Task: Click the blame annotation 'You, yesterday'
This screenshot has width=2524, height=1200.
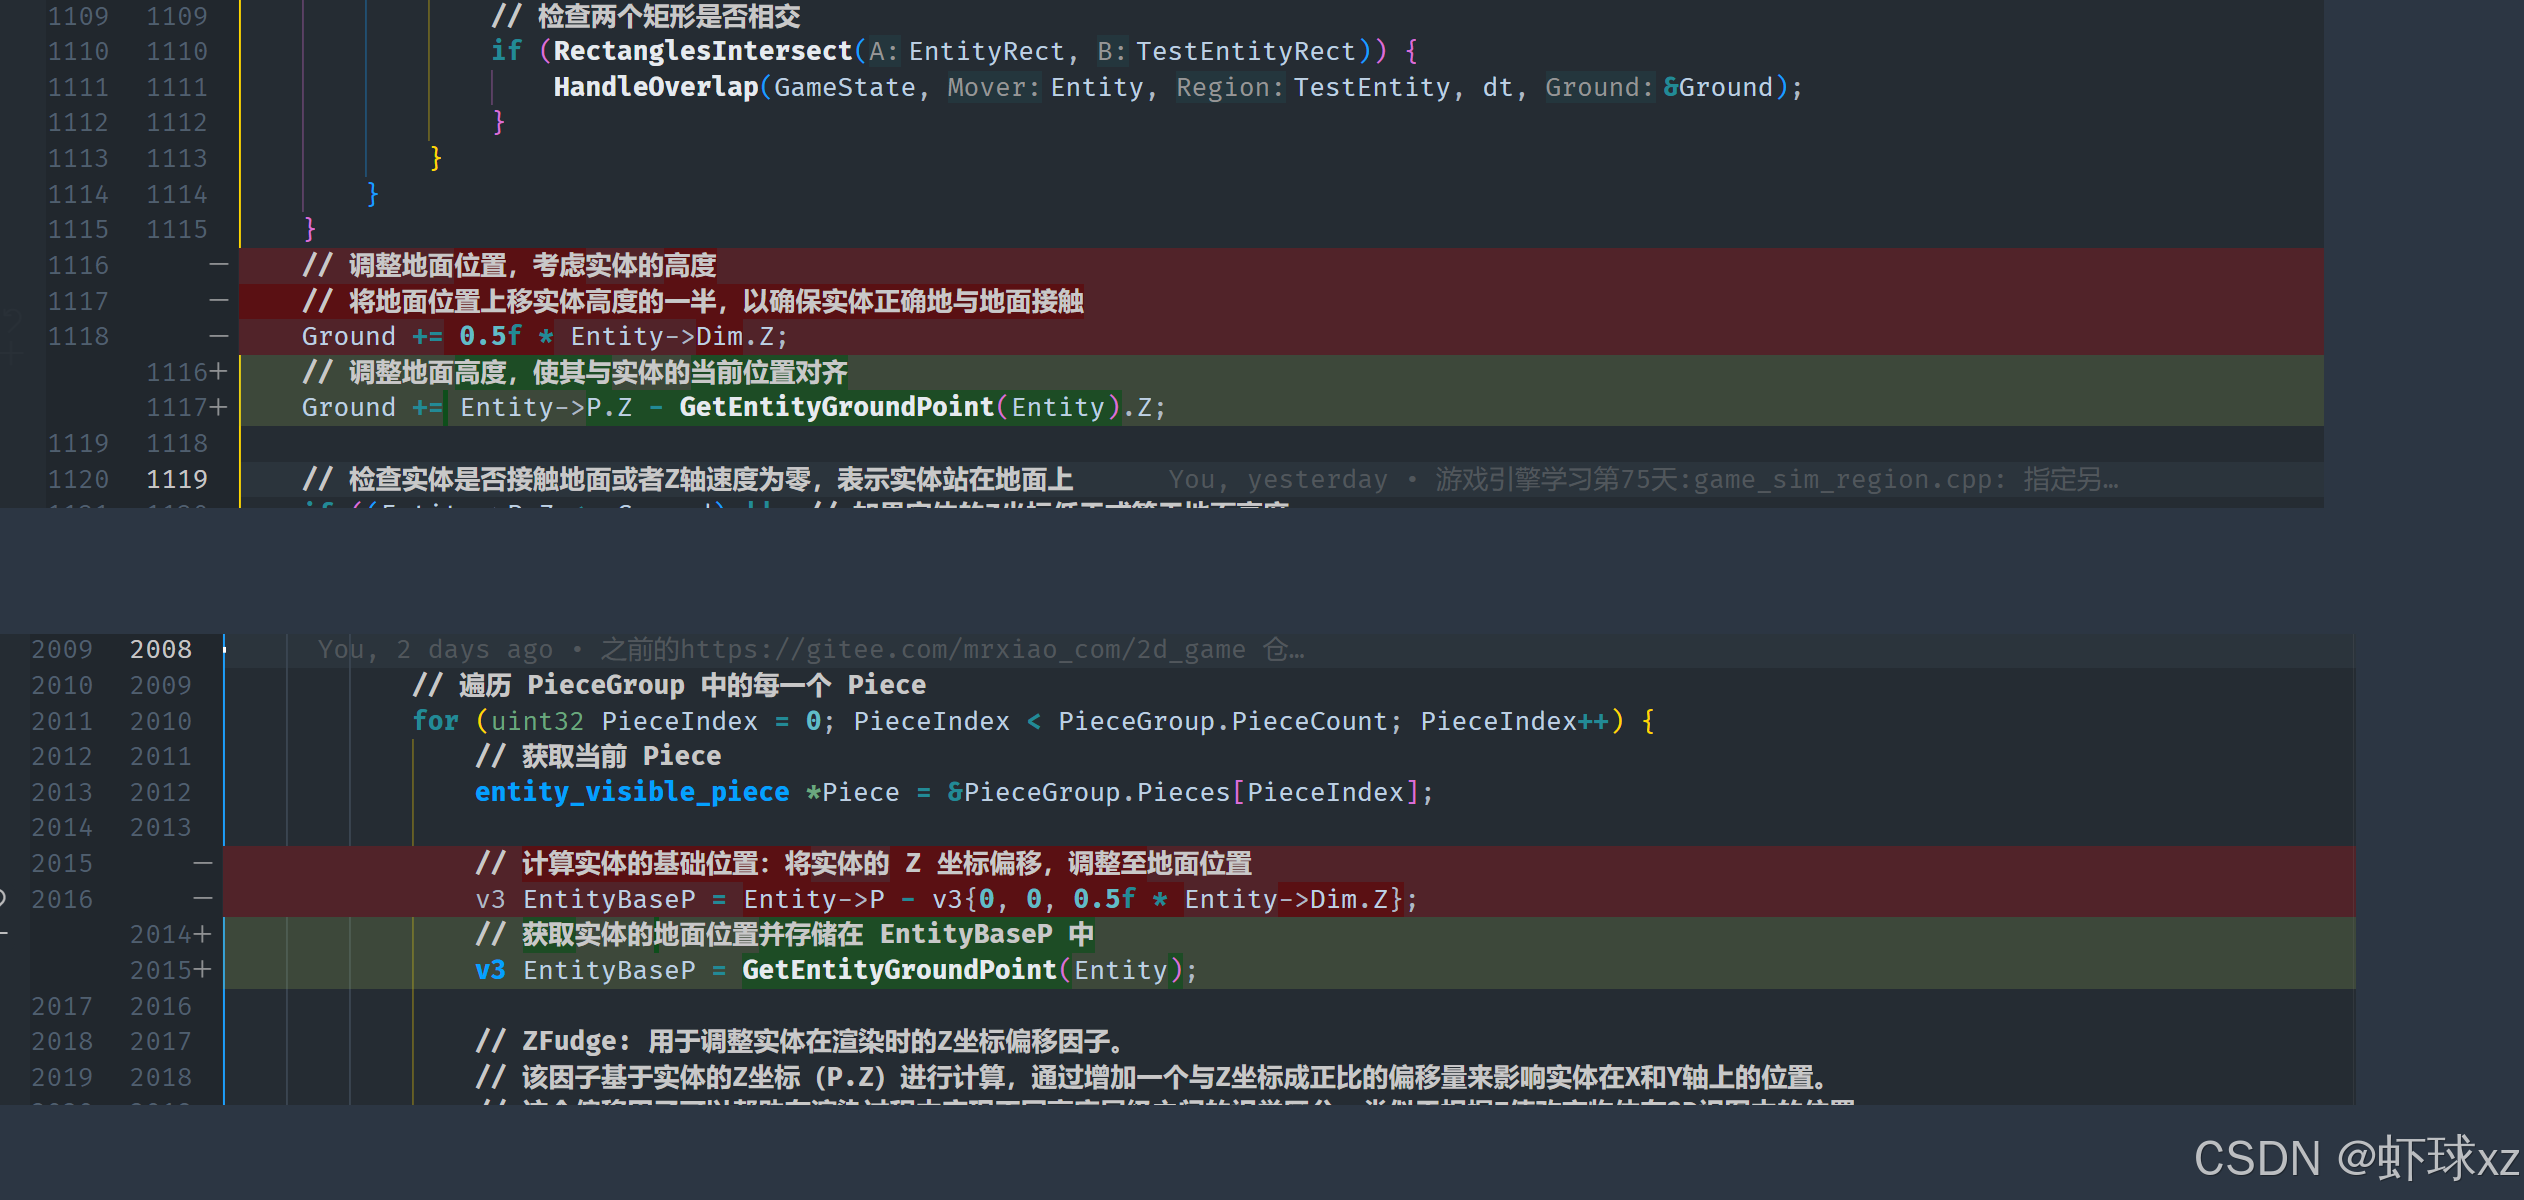Action: (x=1278, y=479)
